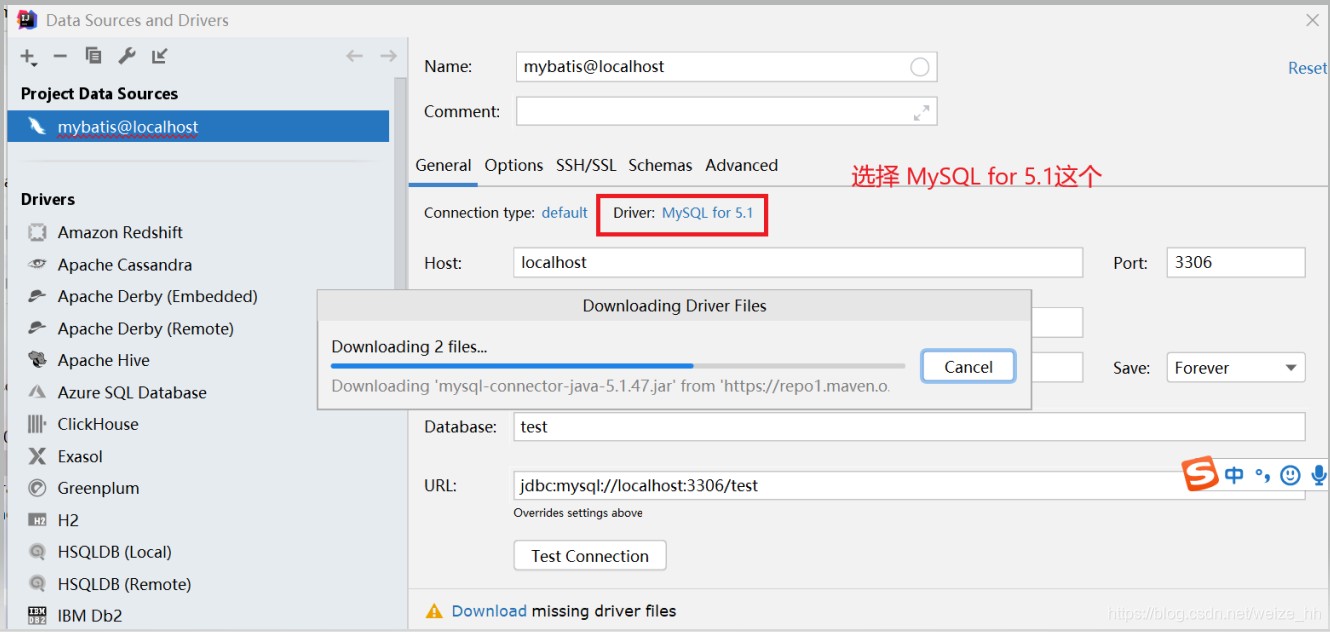1330x632 pixels.
Task: Close the Data Sources and Drivers dialog
Action: click(x=1312, y=19)
